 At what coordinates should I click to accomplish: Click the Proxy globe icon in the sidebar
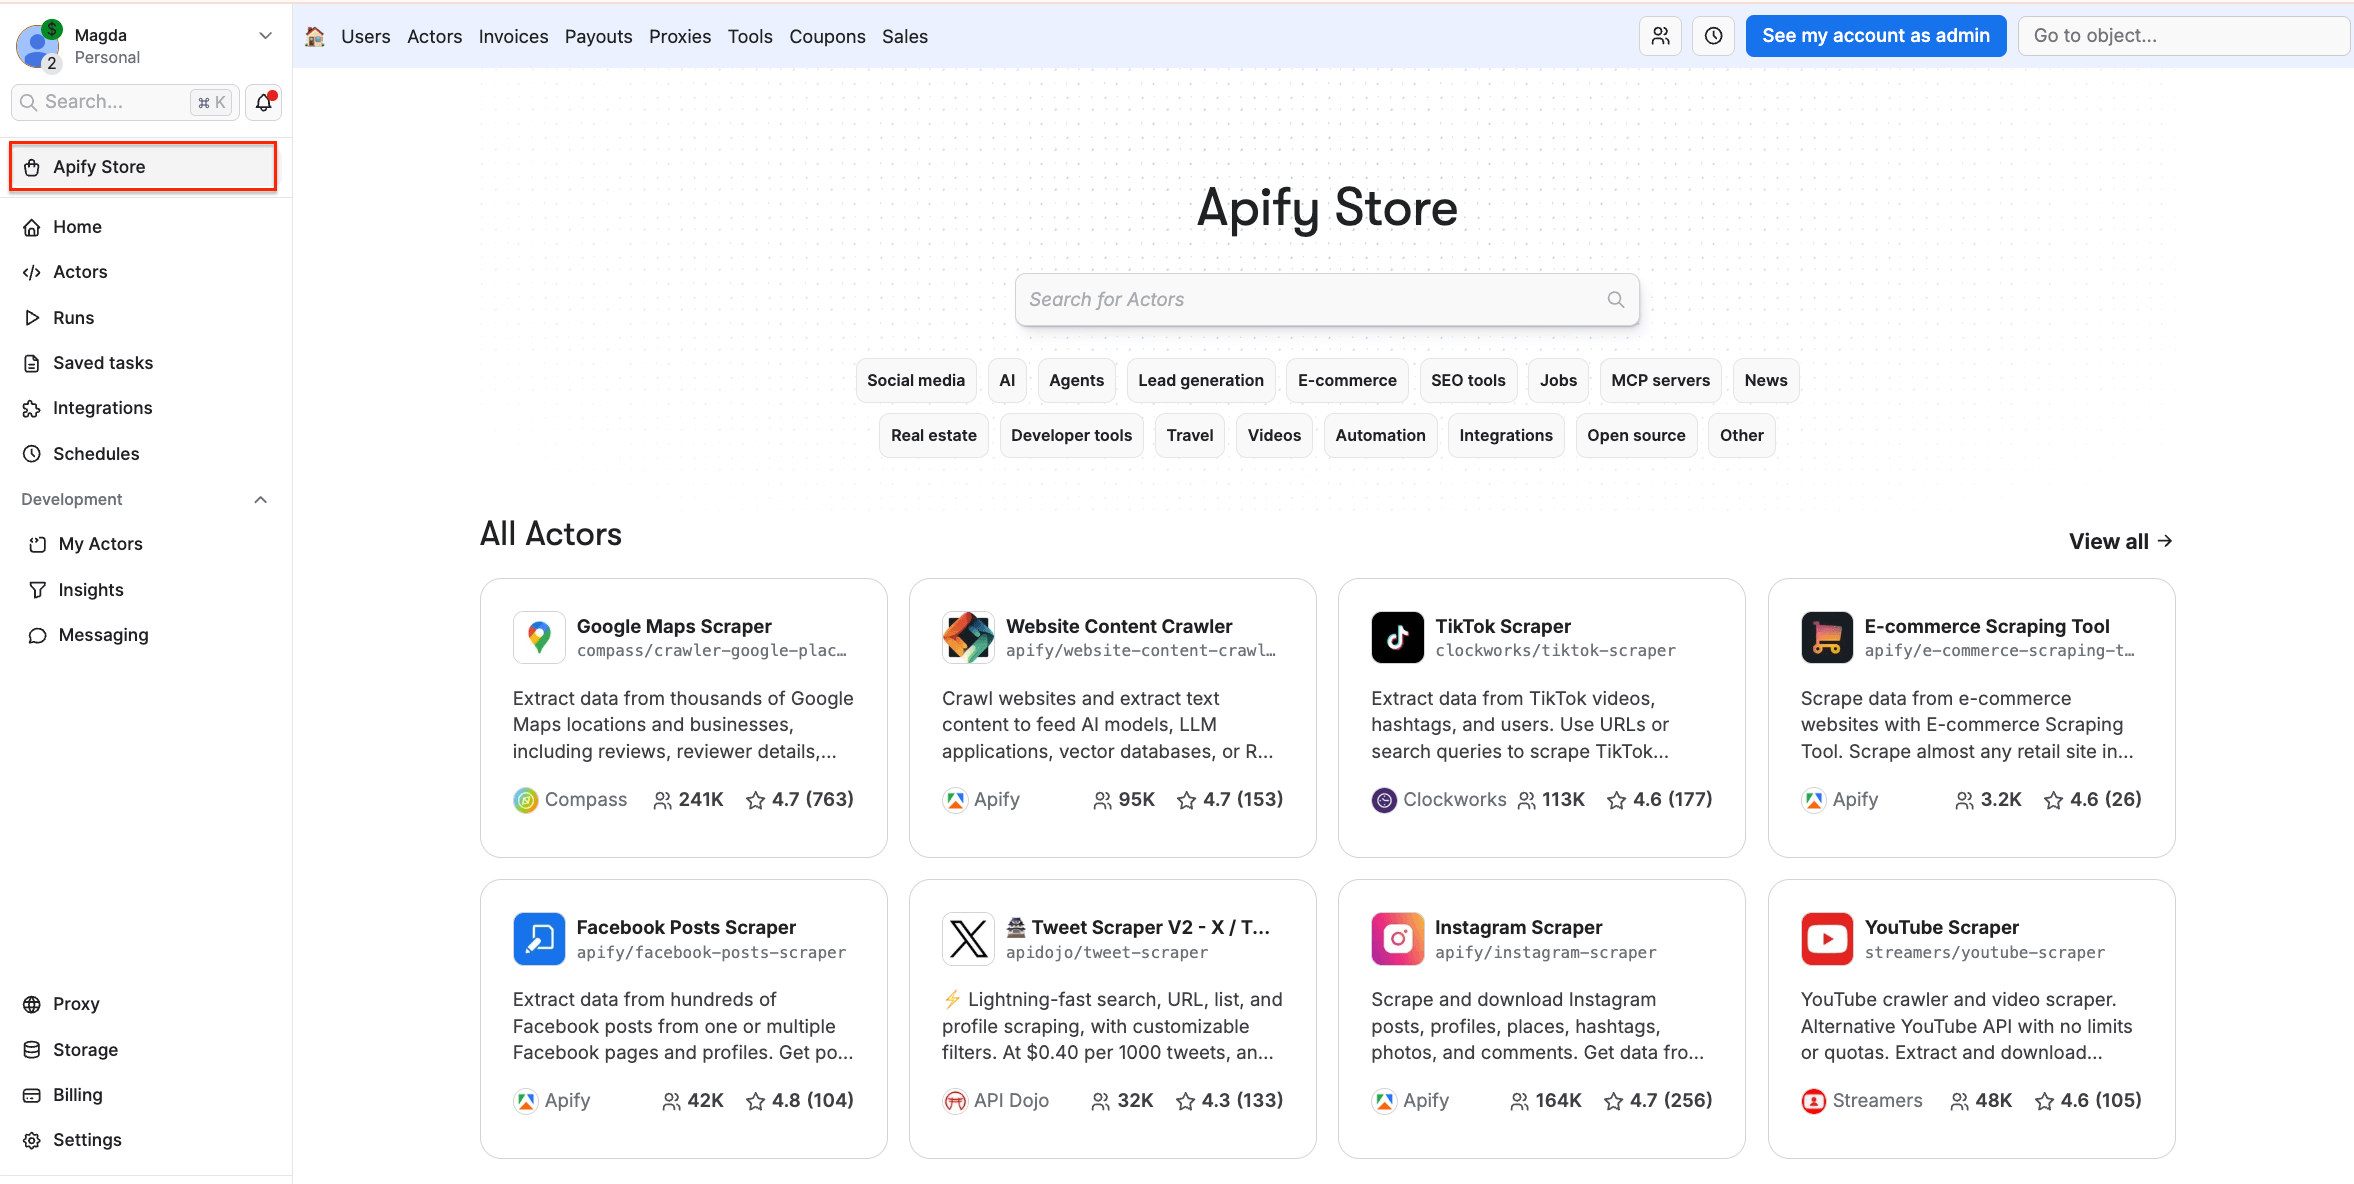coord(30,1003)
